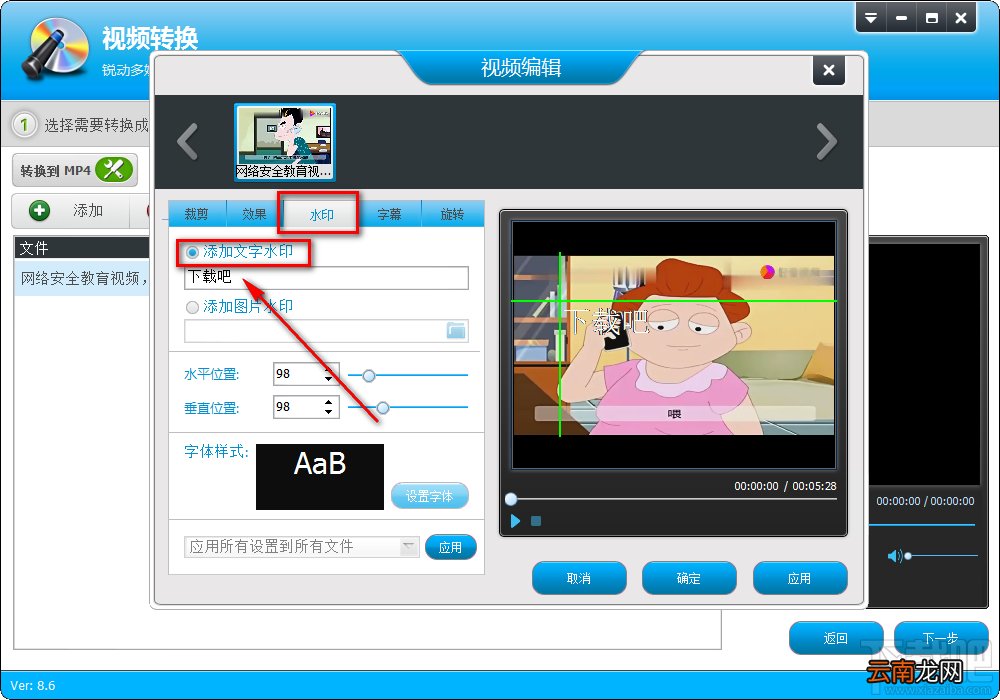The image size is (1000, 700).
Task: Switch to the 效果 tab
Action: (254, 214)
